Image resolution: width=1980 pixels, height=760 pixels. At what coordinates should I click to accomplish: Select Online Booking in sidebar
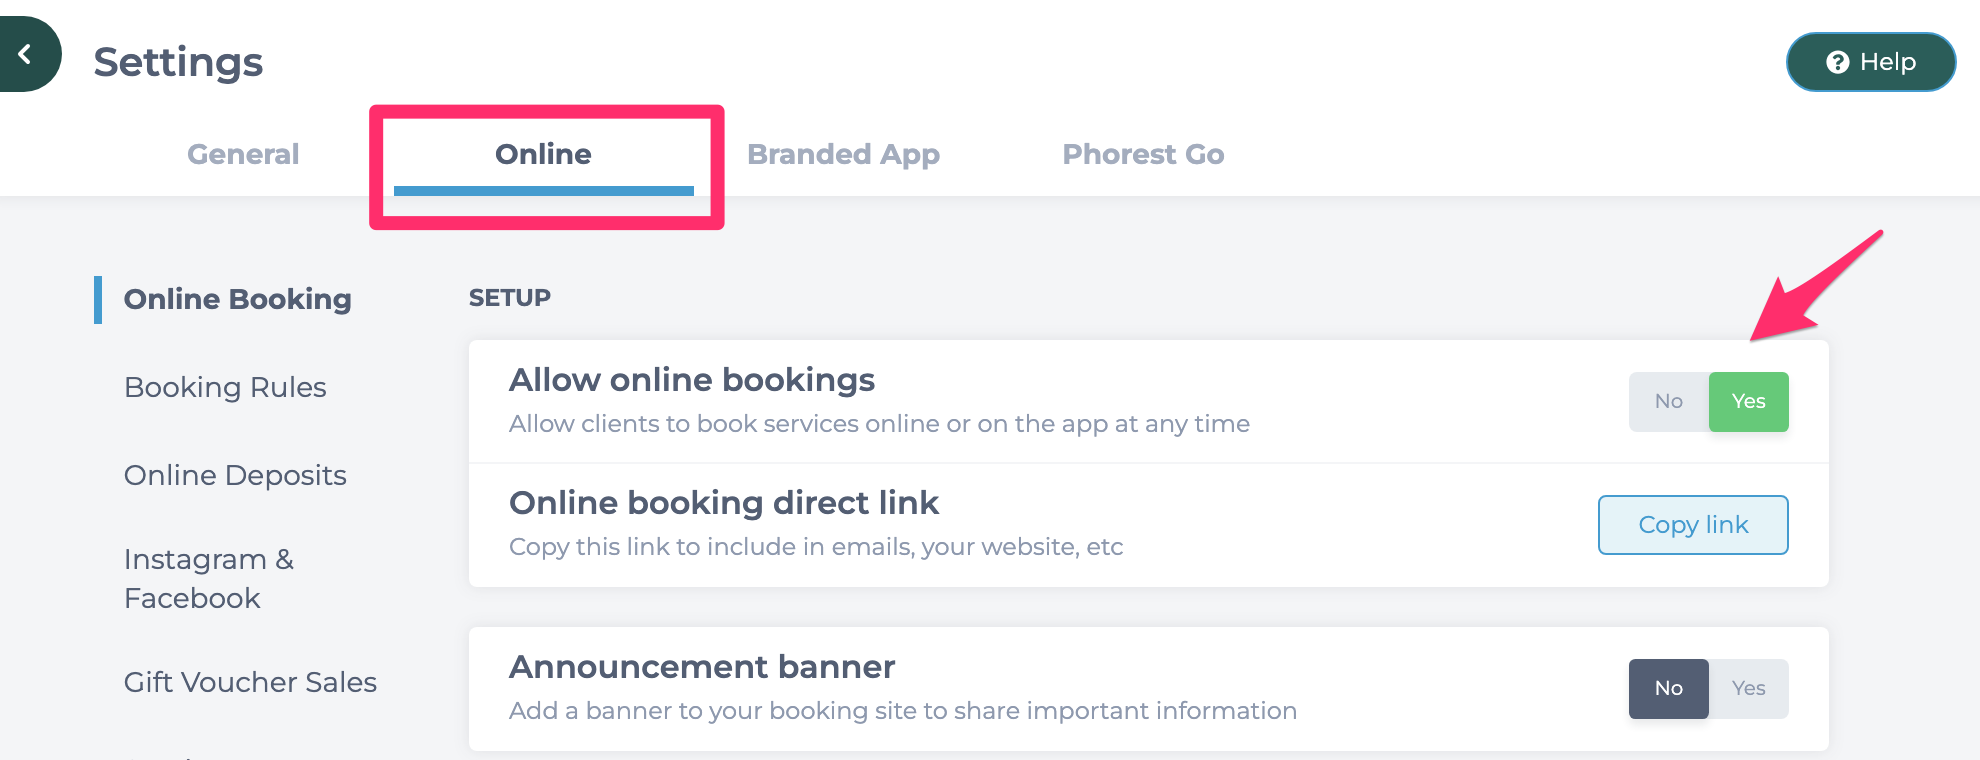coord(237,299)
